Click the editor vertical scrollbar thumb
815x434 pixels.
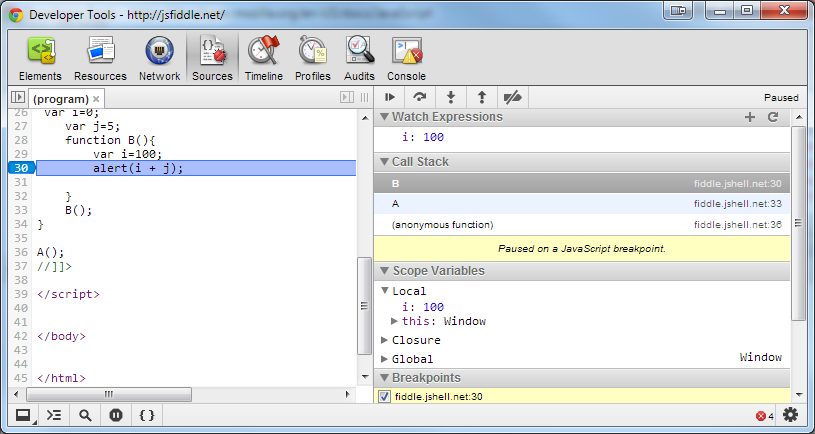click(x=365, y=306)
